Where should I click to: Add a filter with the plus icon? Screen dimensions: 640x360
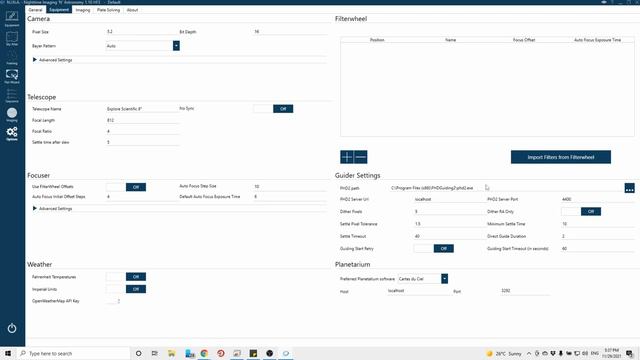347,157
